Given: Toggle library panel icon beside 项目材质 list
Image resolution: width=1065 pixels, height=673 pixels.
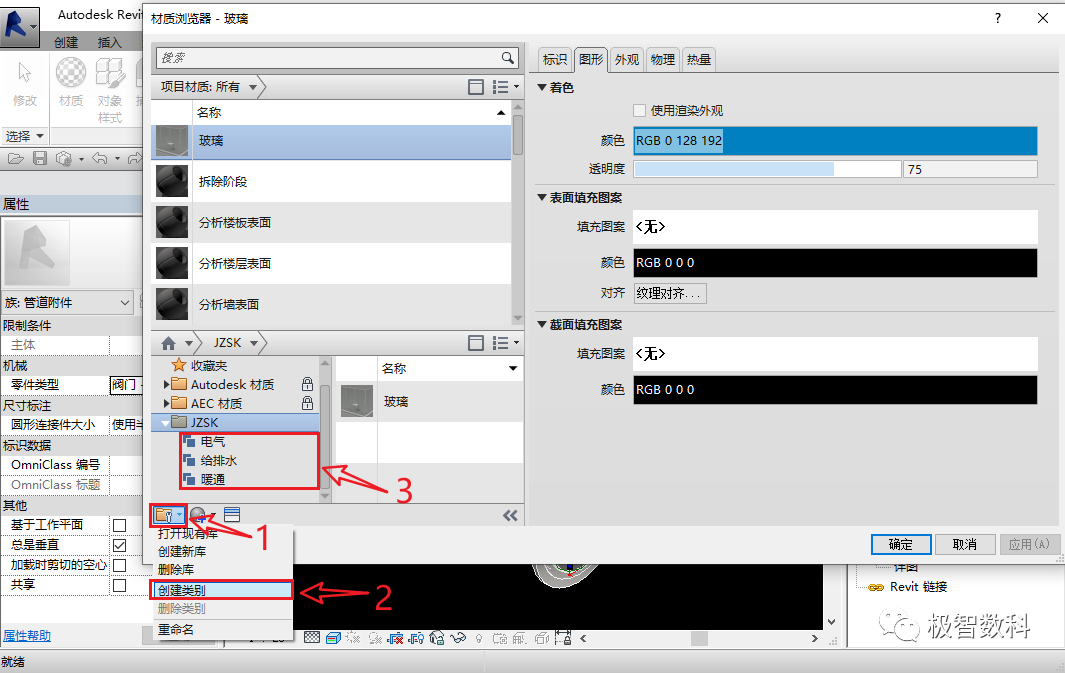Looking at the screenshot, I should [x=476, y=87].
